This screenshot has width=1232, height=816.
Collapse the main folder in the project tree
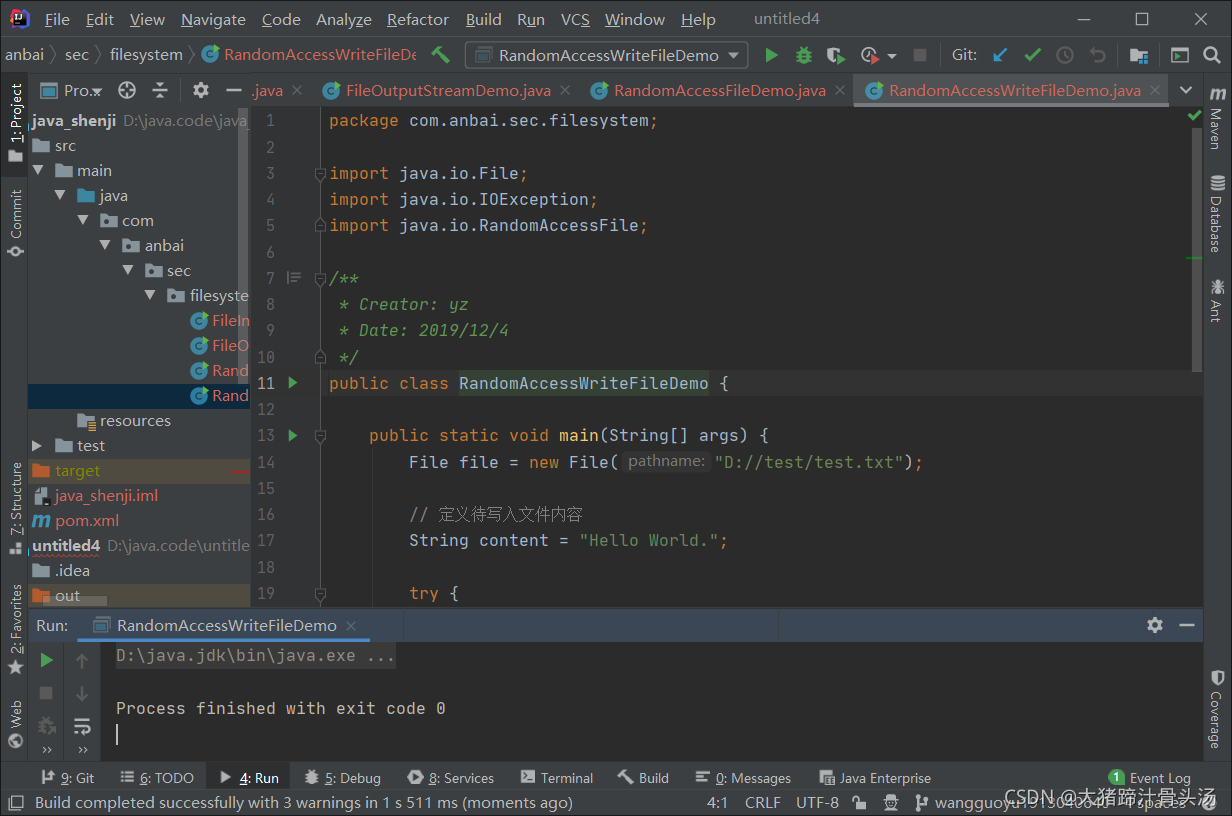[38, 171]
